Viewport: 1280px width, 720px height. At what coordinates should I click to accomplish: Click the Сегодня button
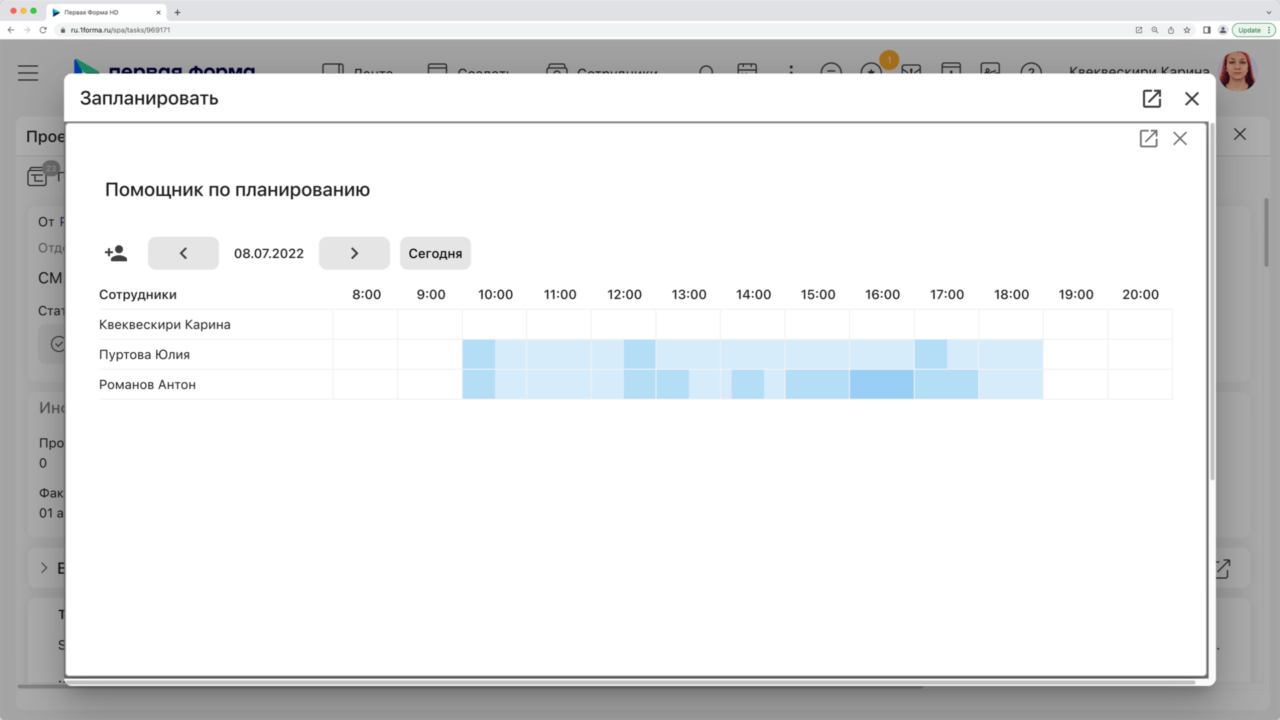[435, 253]
